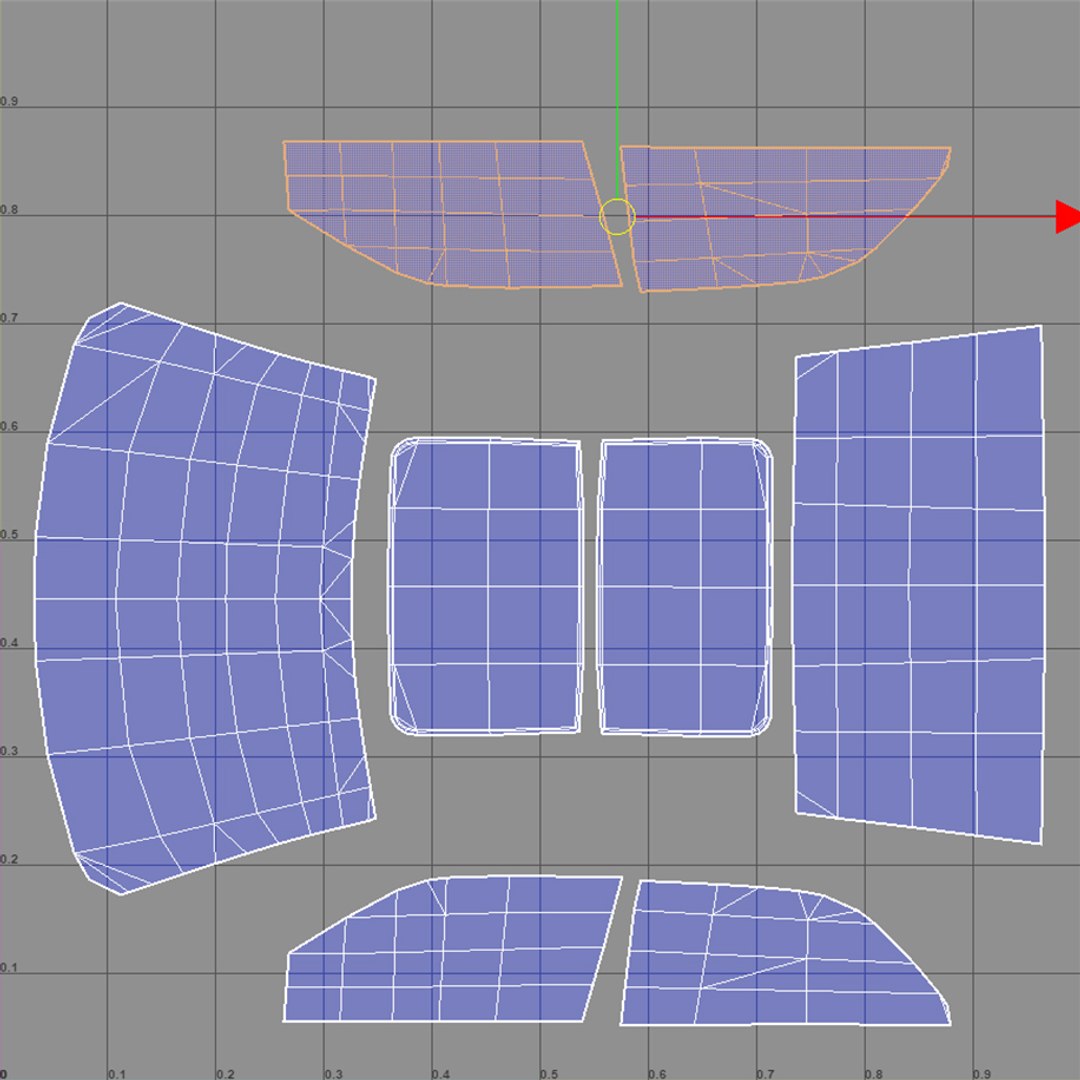1080x1080 pixels.
Task: Select the large curved fan-shaped UV shell
Action: tap(204, 598)
